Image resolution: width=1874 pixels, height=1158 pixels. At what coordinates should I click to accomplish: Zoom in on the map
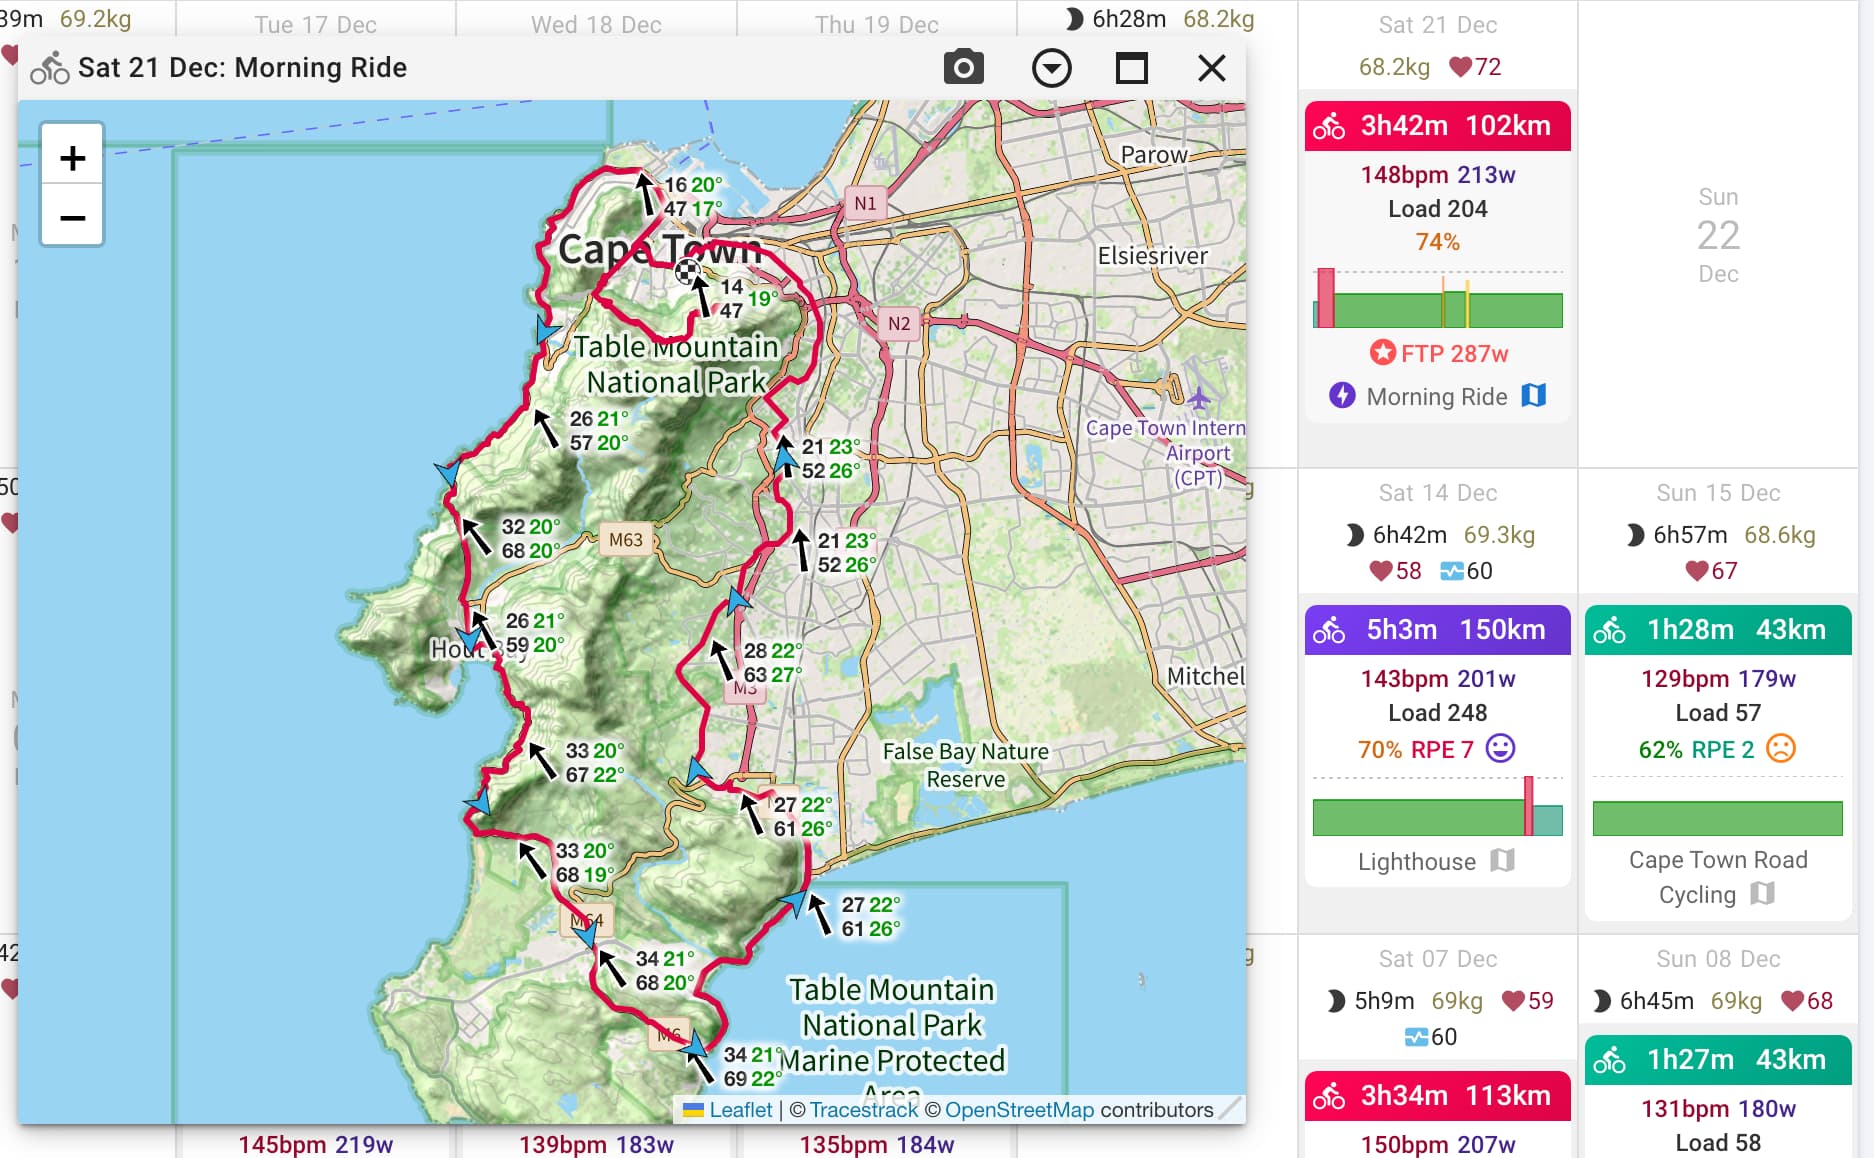coord(72,157)
